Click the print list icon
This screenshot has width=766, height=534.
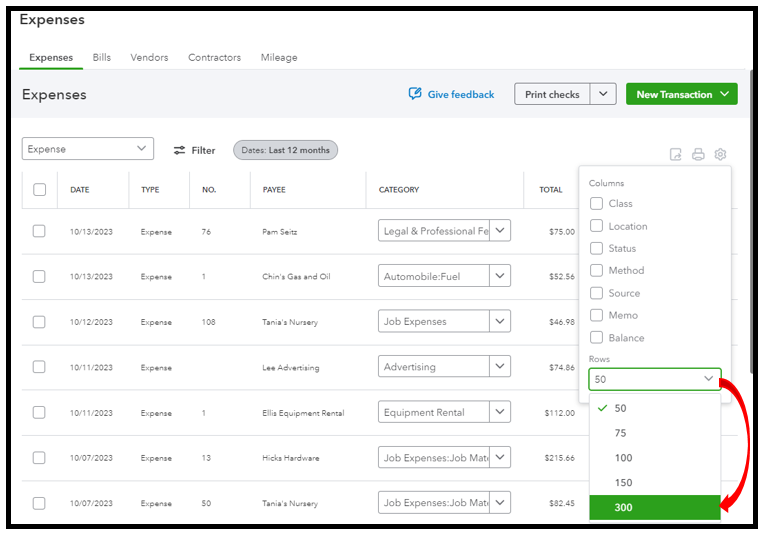(x=698, y=155)
